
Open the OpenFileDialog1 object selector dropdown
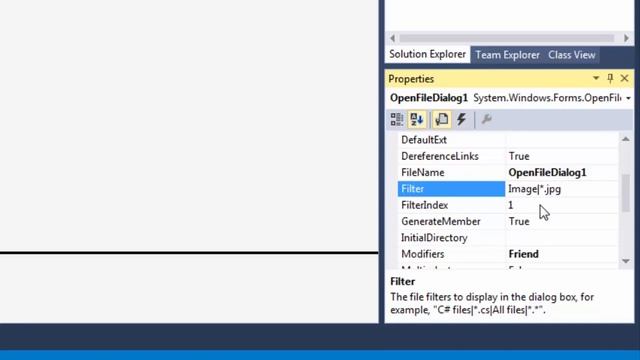628,98
